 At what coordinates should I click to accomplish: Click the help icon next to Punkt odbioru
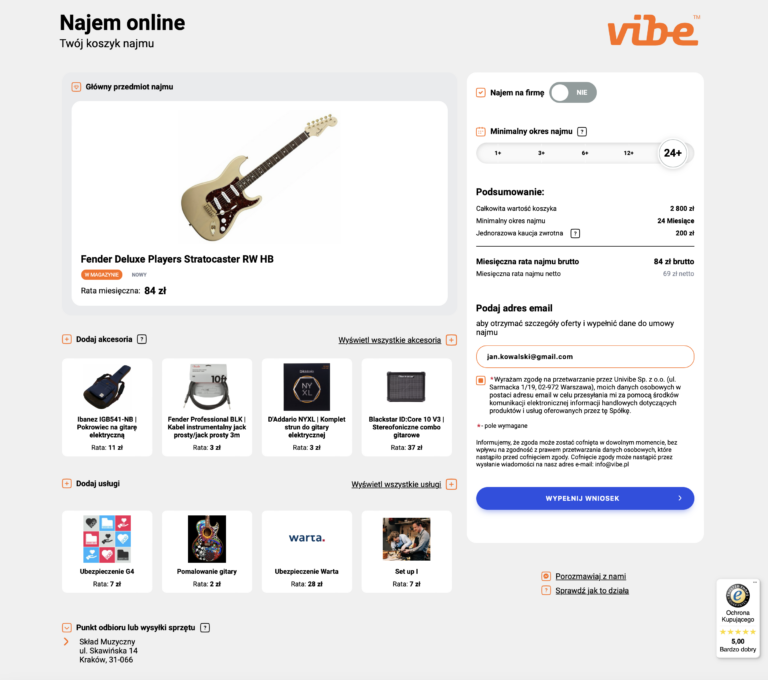pyautogui.click(x=205, y=628)
